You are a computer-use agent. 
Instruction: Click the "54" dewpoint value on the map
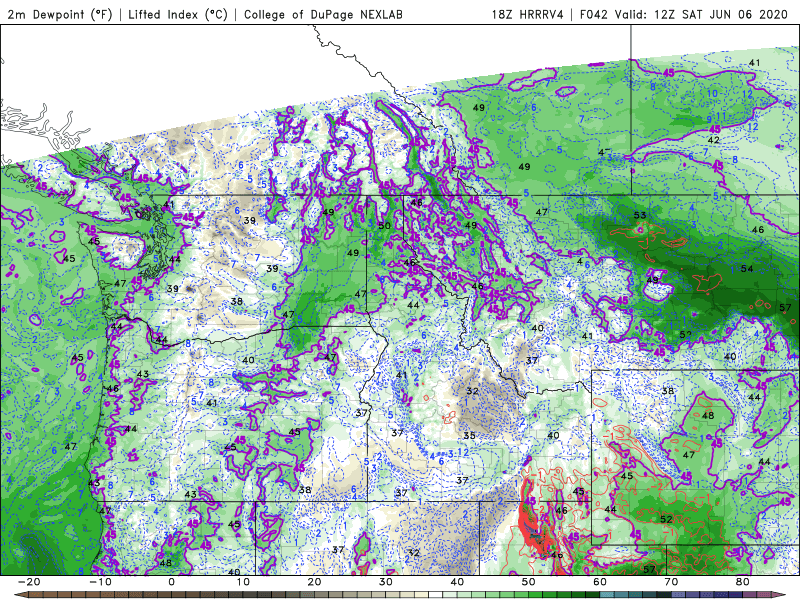tap(747, 268)
